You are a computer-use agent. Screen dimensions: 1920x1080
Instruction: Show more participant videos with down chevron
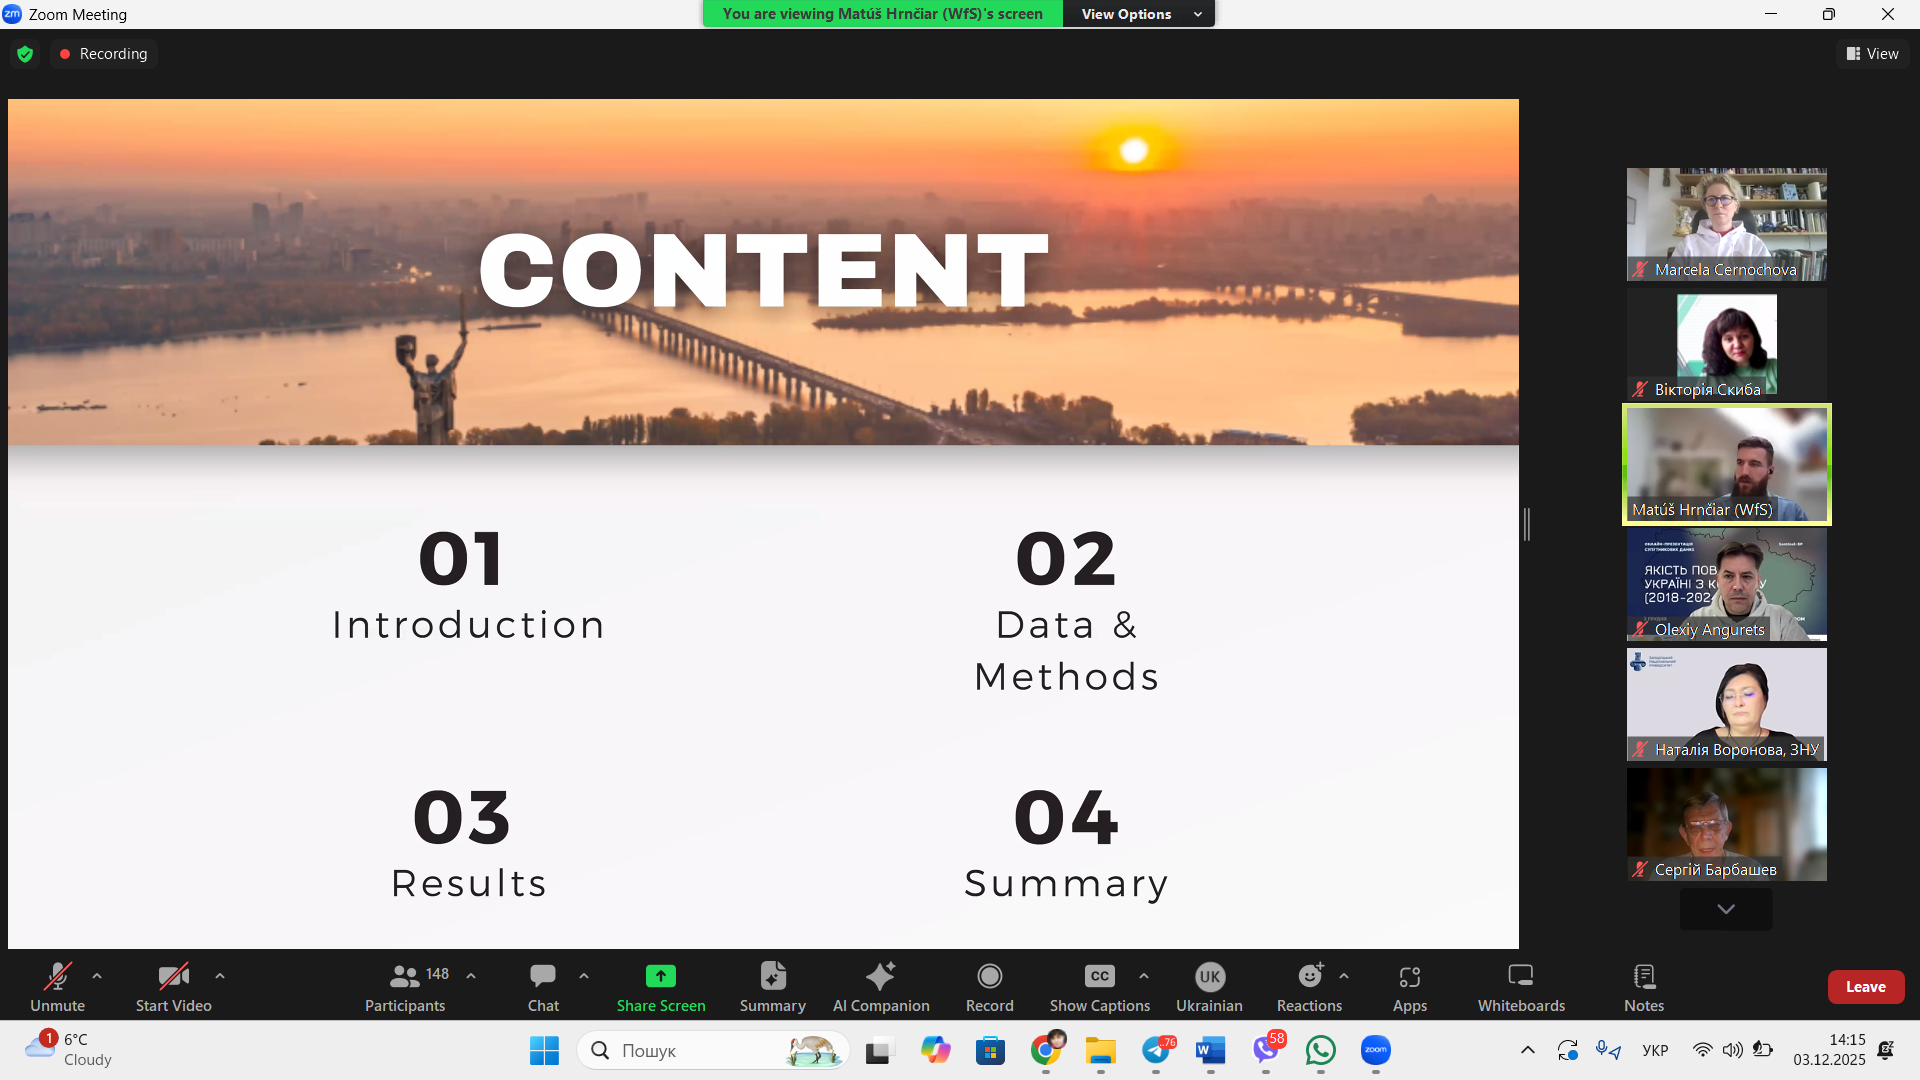pyautogui.click(x=1726, y=909)
